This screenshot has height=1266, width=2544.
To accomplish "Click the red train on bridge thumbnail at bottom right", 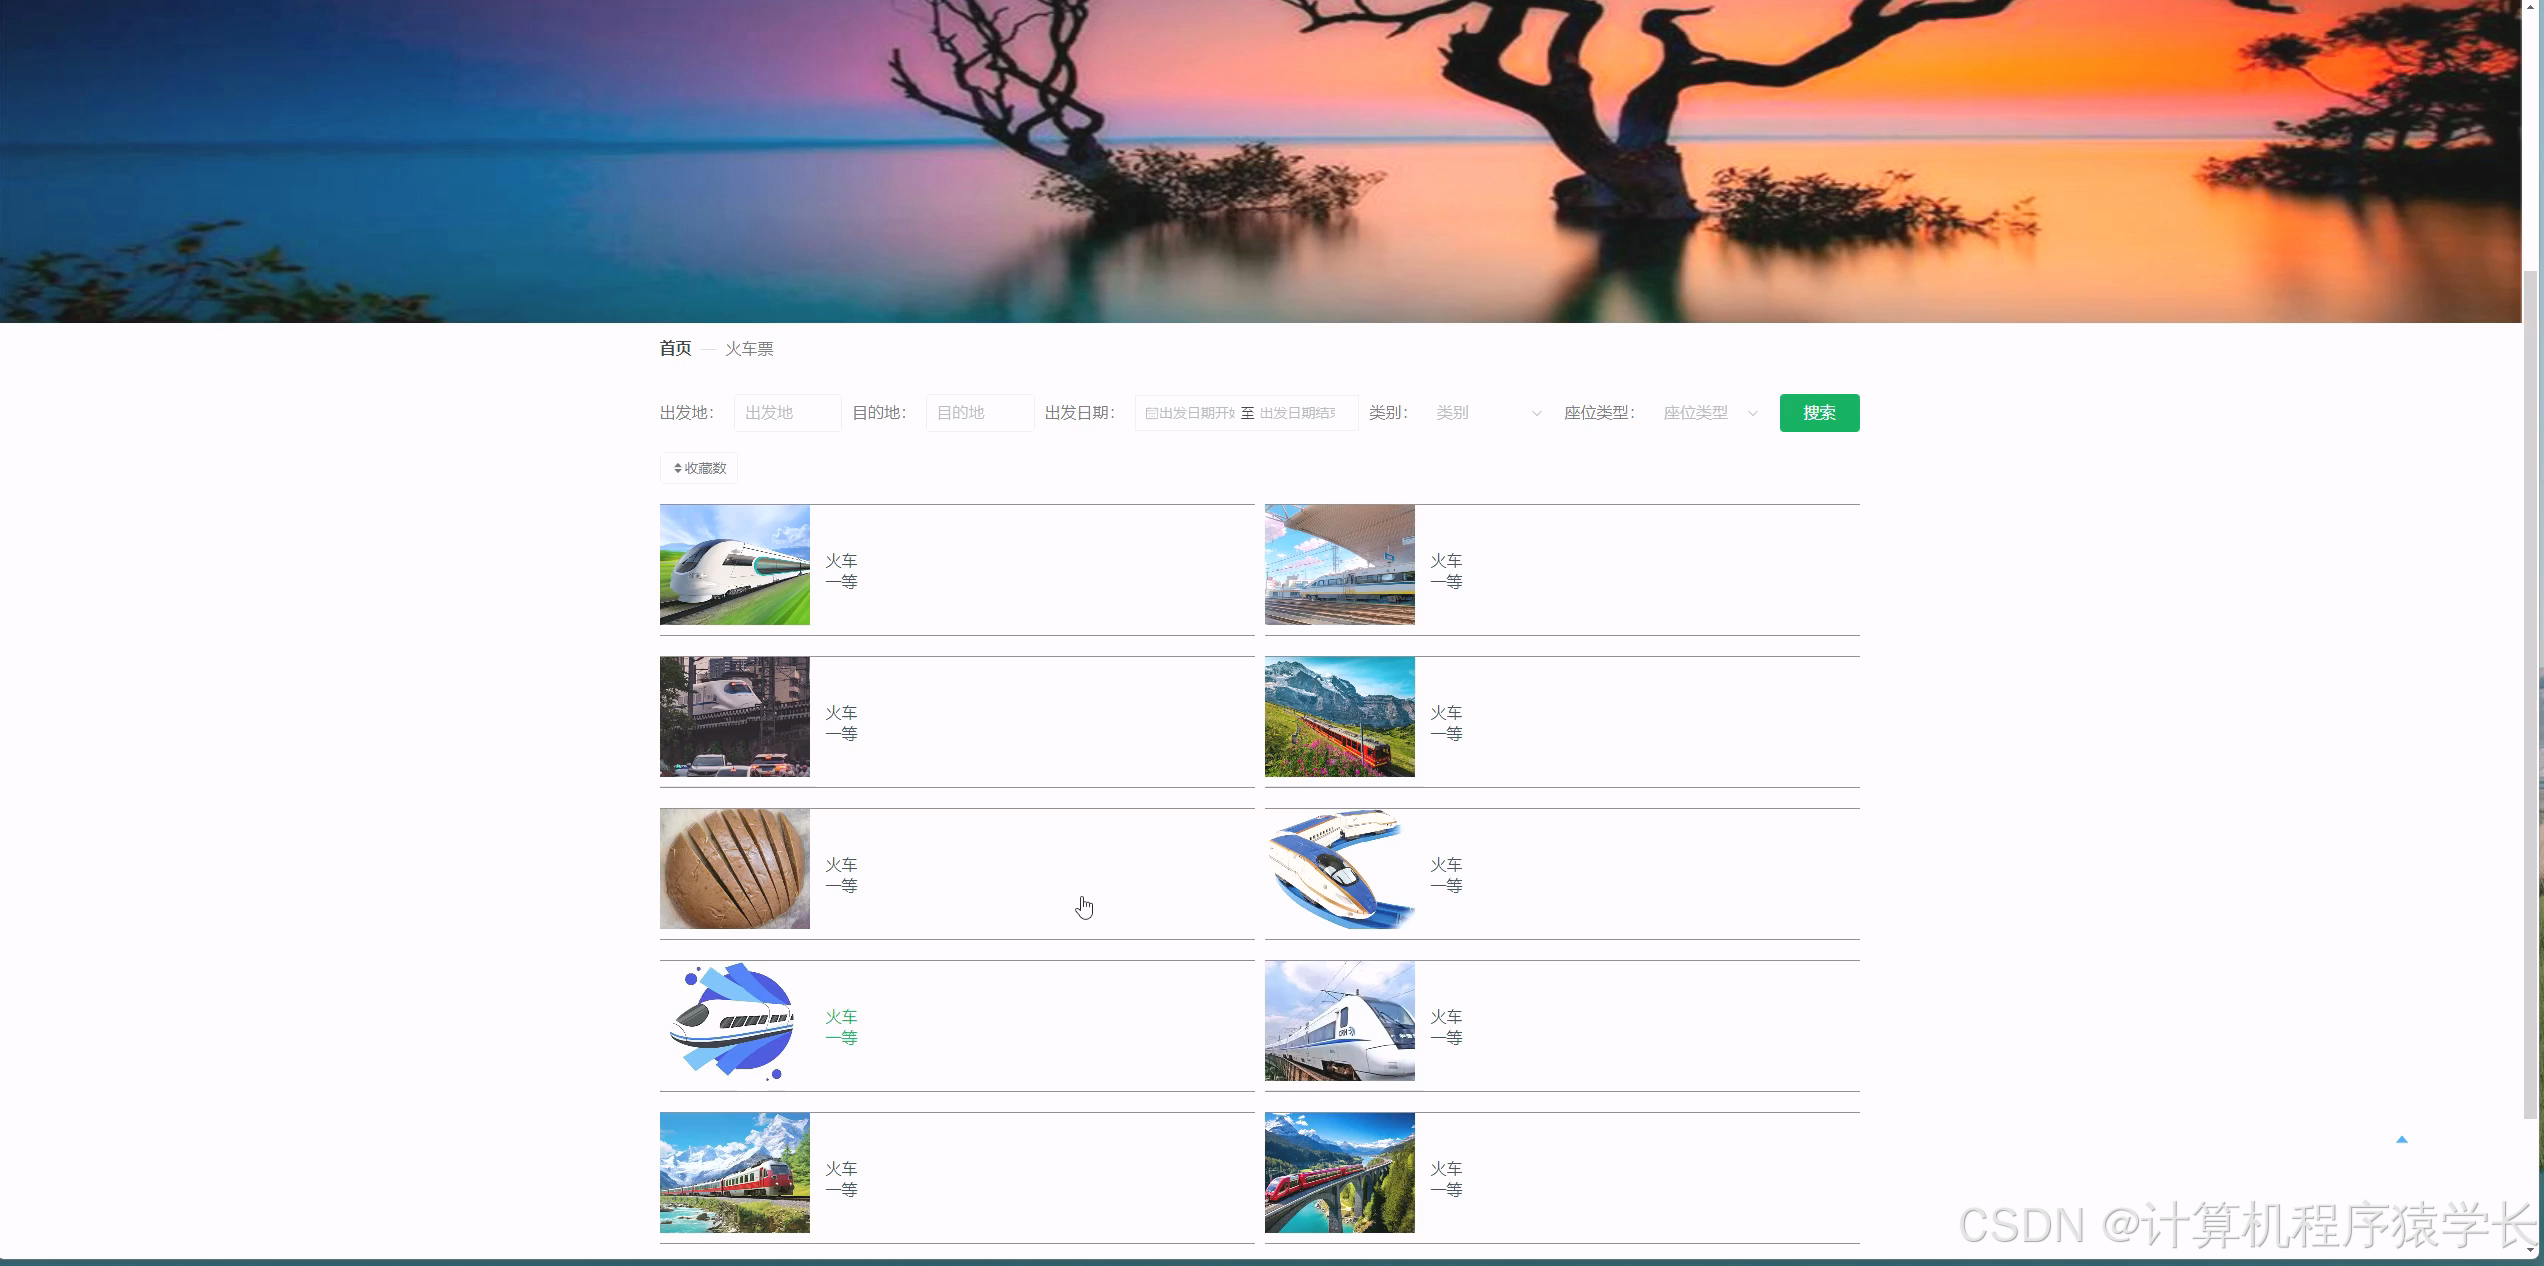I will click(1339, 1172).
